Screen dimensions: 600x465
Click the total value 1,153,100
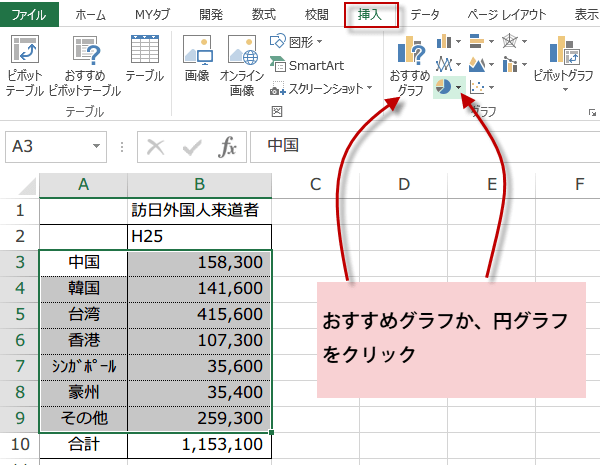(199, 445)
